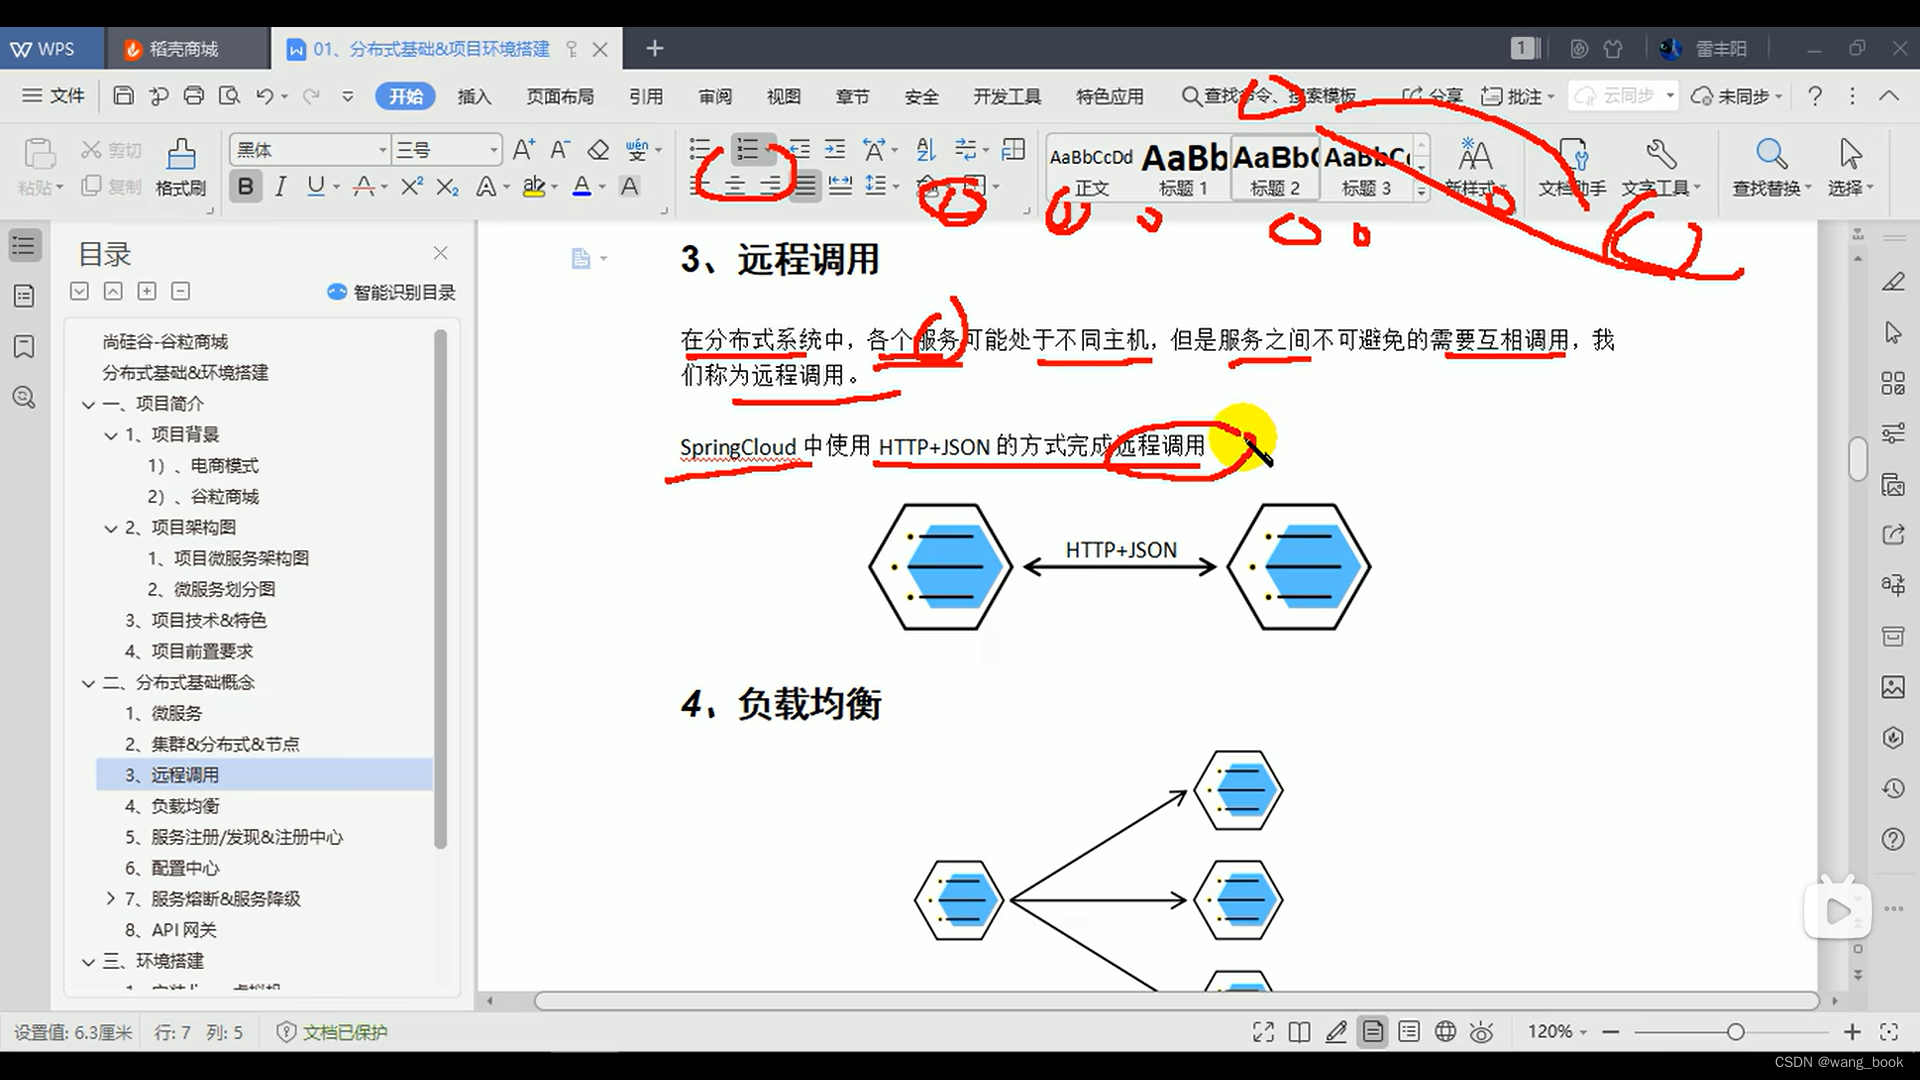Collapse the 二、分布式基础概念 outline section
Image resolution: width=1920 pixels, height=1080 pixels.
click(x=88, y=682)
